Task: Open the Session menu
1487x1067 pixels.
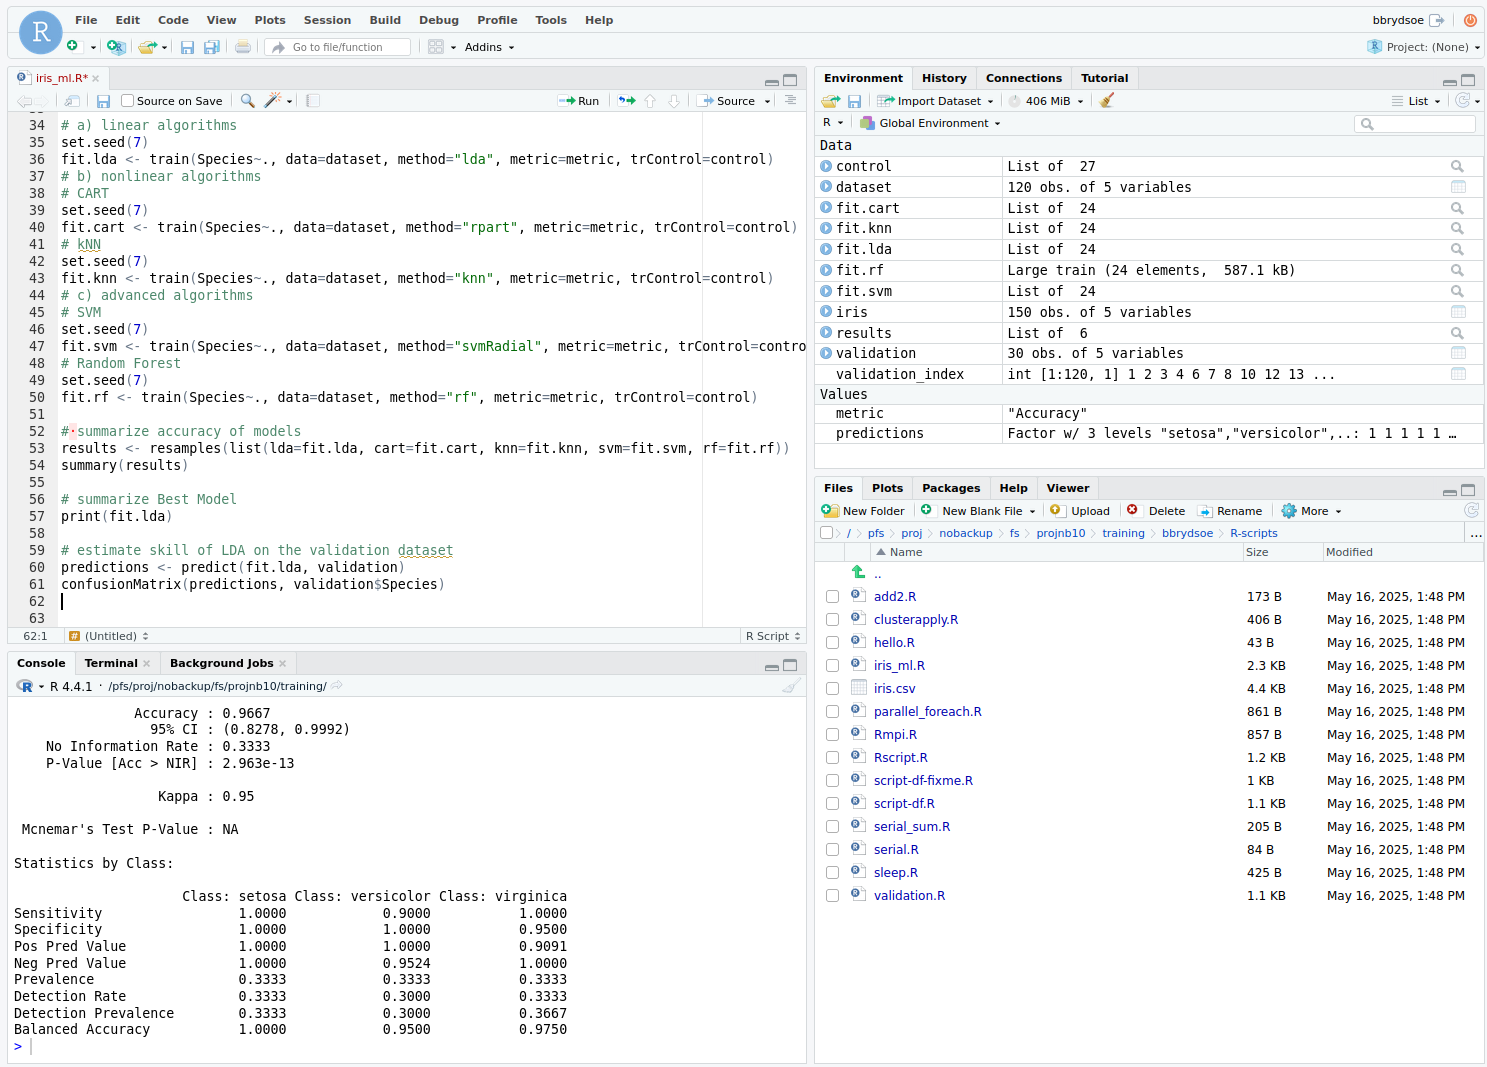Action: point(327,20)
